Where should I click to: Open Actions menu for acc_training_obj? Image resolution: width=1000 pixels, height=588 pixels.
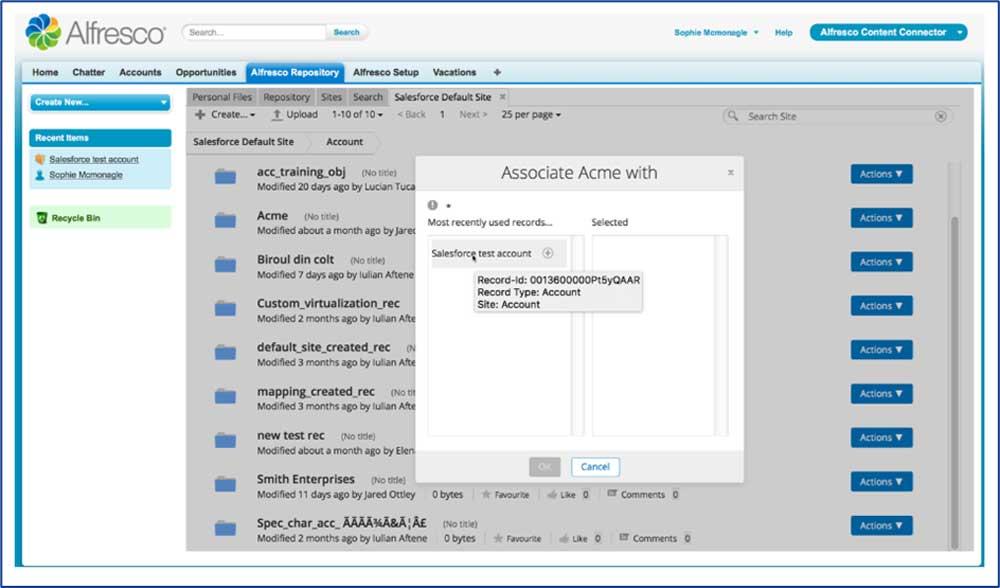point(881,174)
